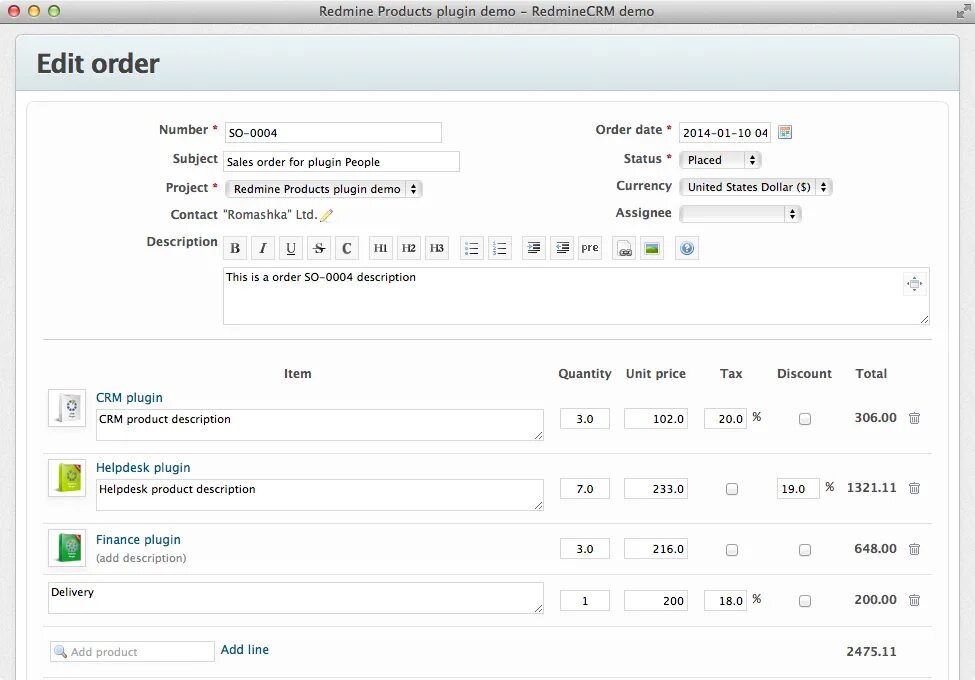Viewport: 975px width, 680px height.
Task: Insert an image using the image icon
Action: [651, 247]
